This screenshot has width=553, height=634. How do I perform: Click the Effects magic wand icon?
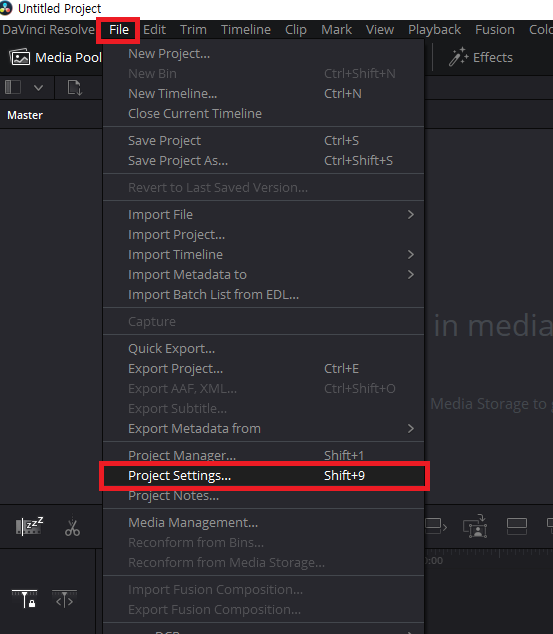click(458, 57)
